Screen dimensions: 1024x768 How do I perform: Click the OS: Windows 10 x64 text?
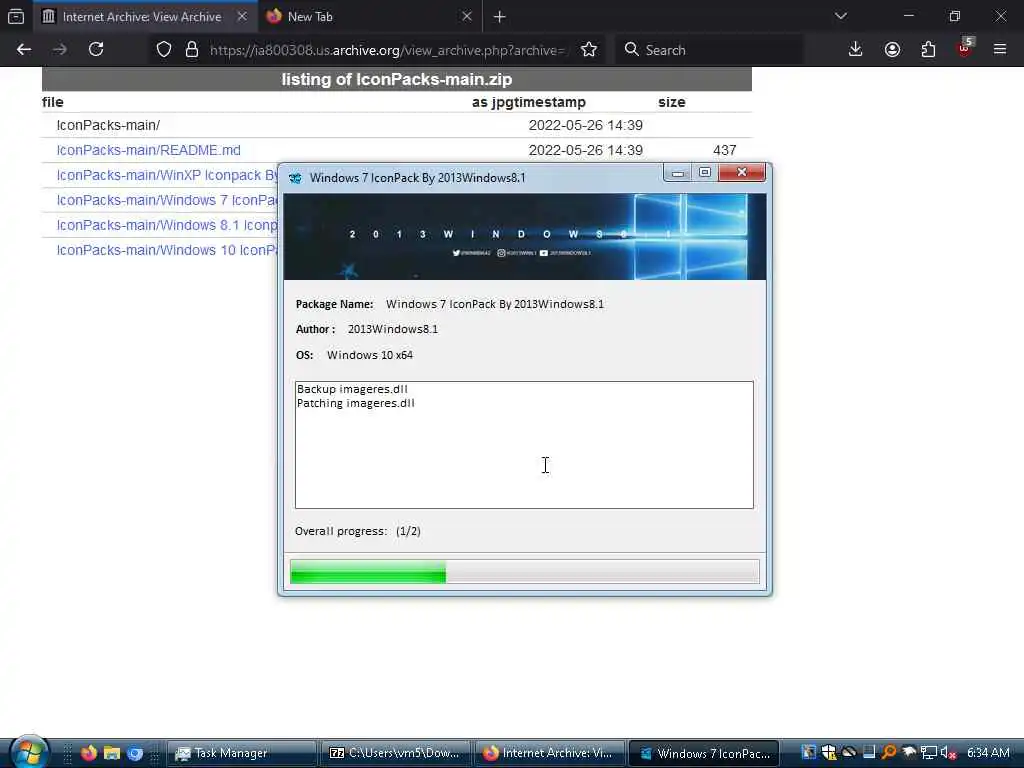(354, 355)
